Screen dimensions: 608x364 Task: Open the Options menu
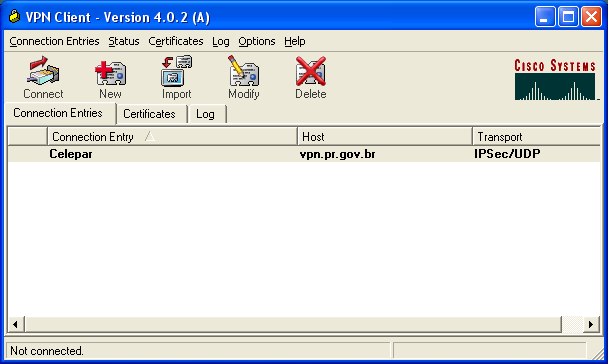pos(257,41)
